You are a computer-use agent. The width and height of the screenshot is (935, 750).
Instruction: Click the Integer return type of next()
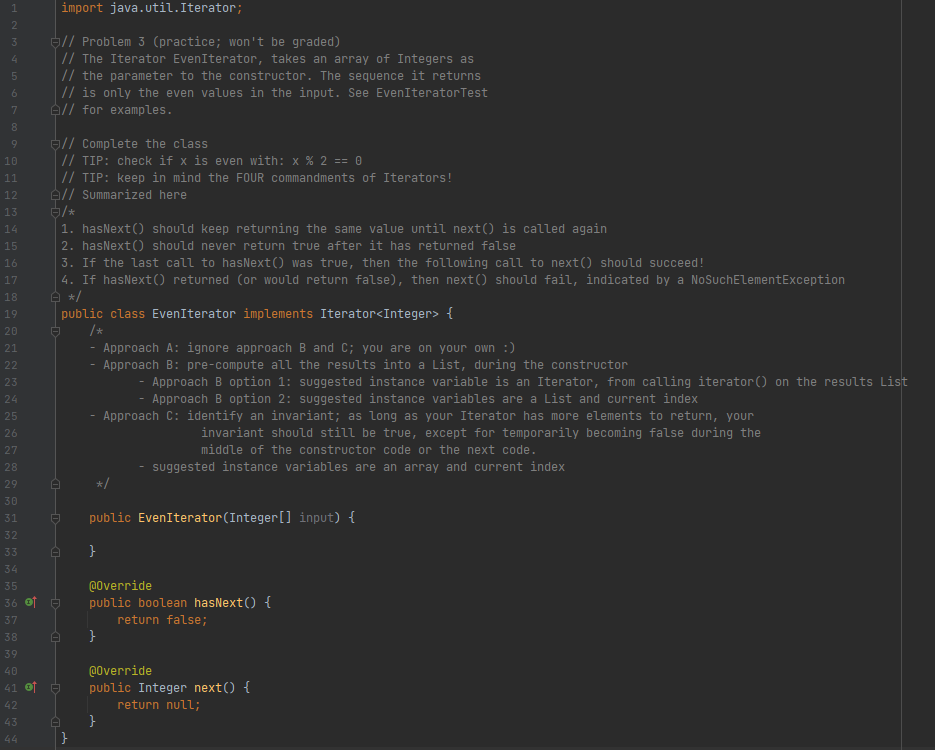click(162, 687)
